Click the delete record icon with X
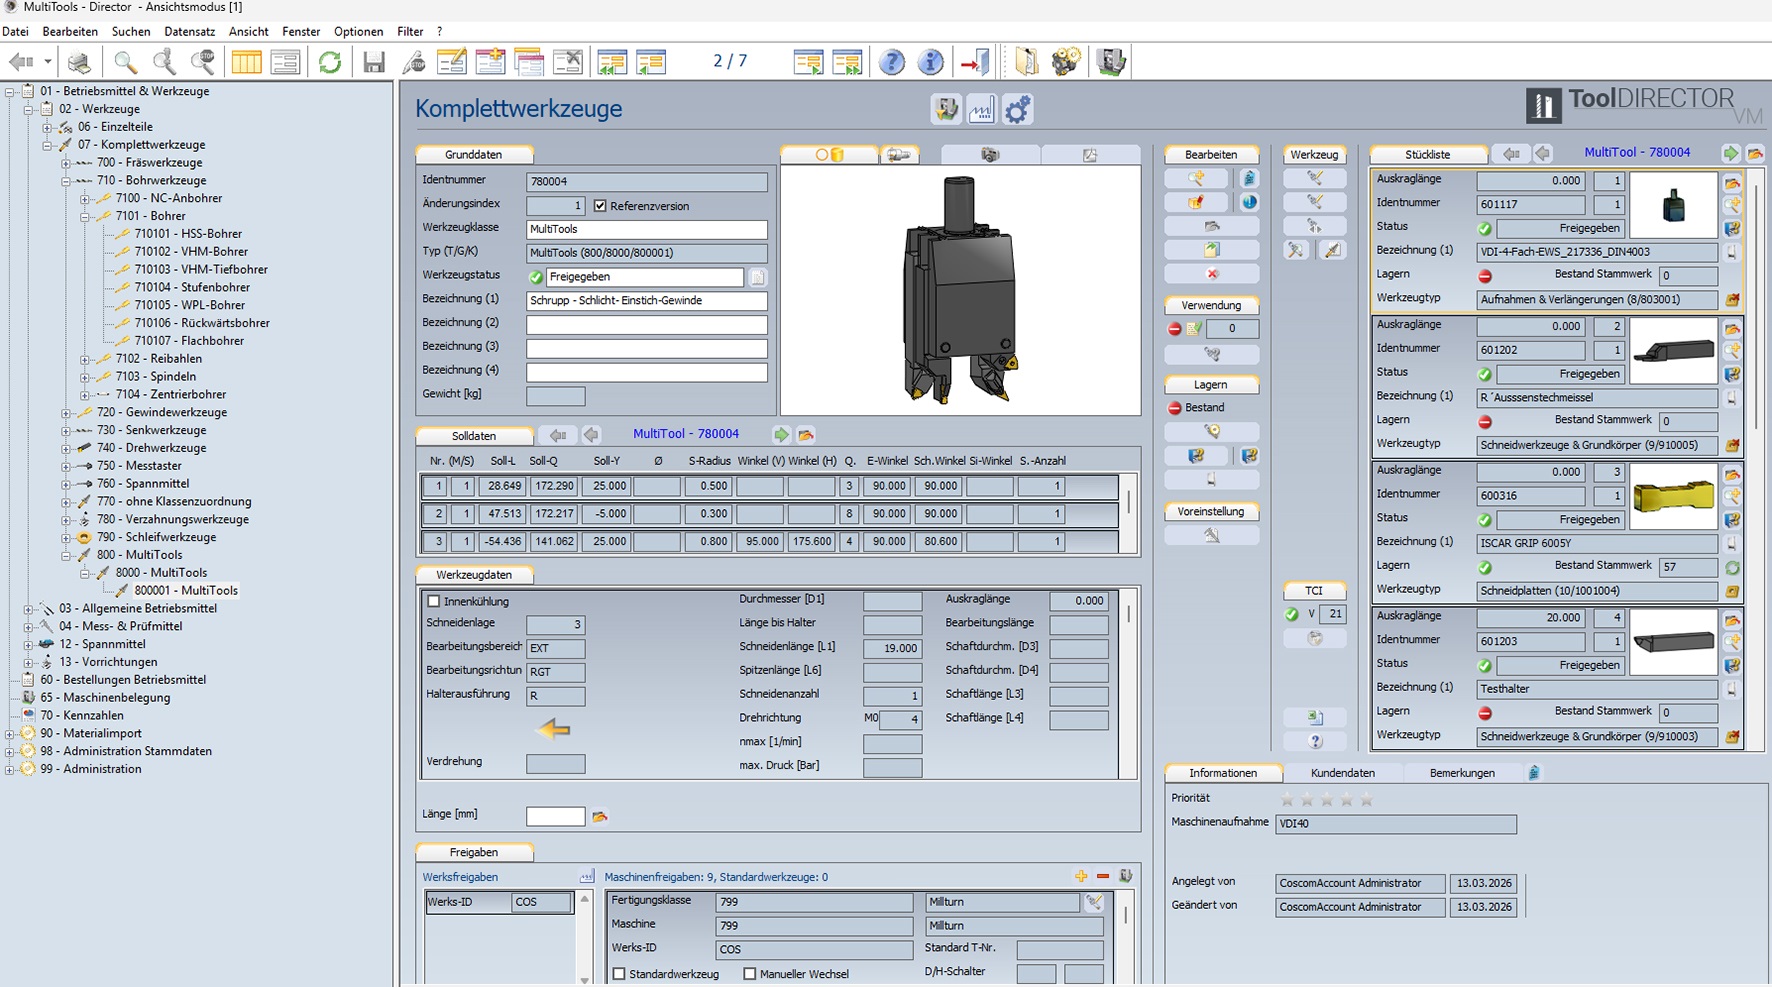 567,62
